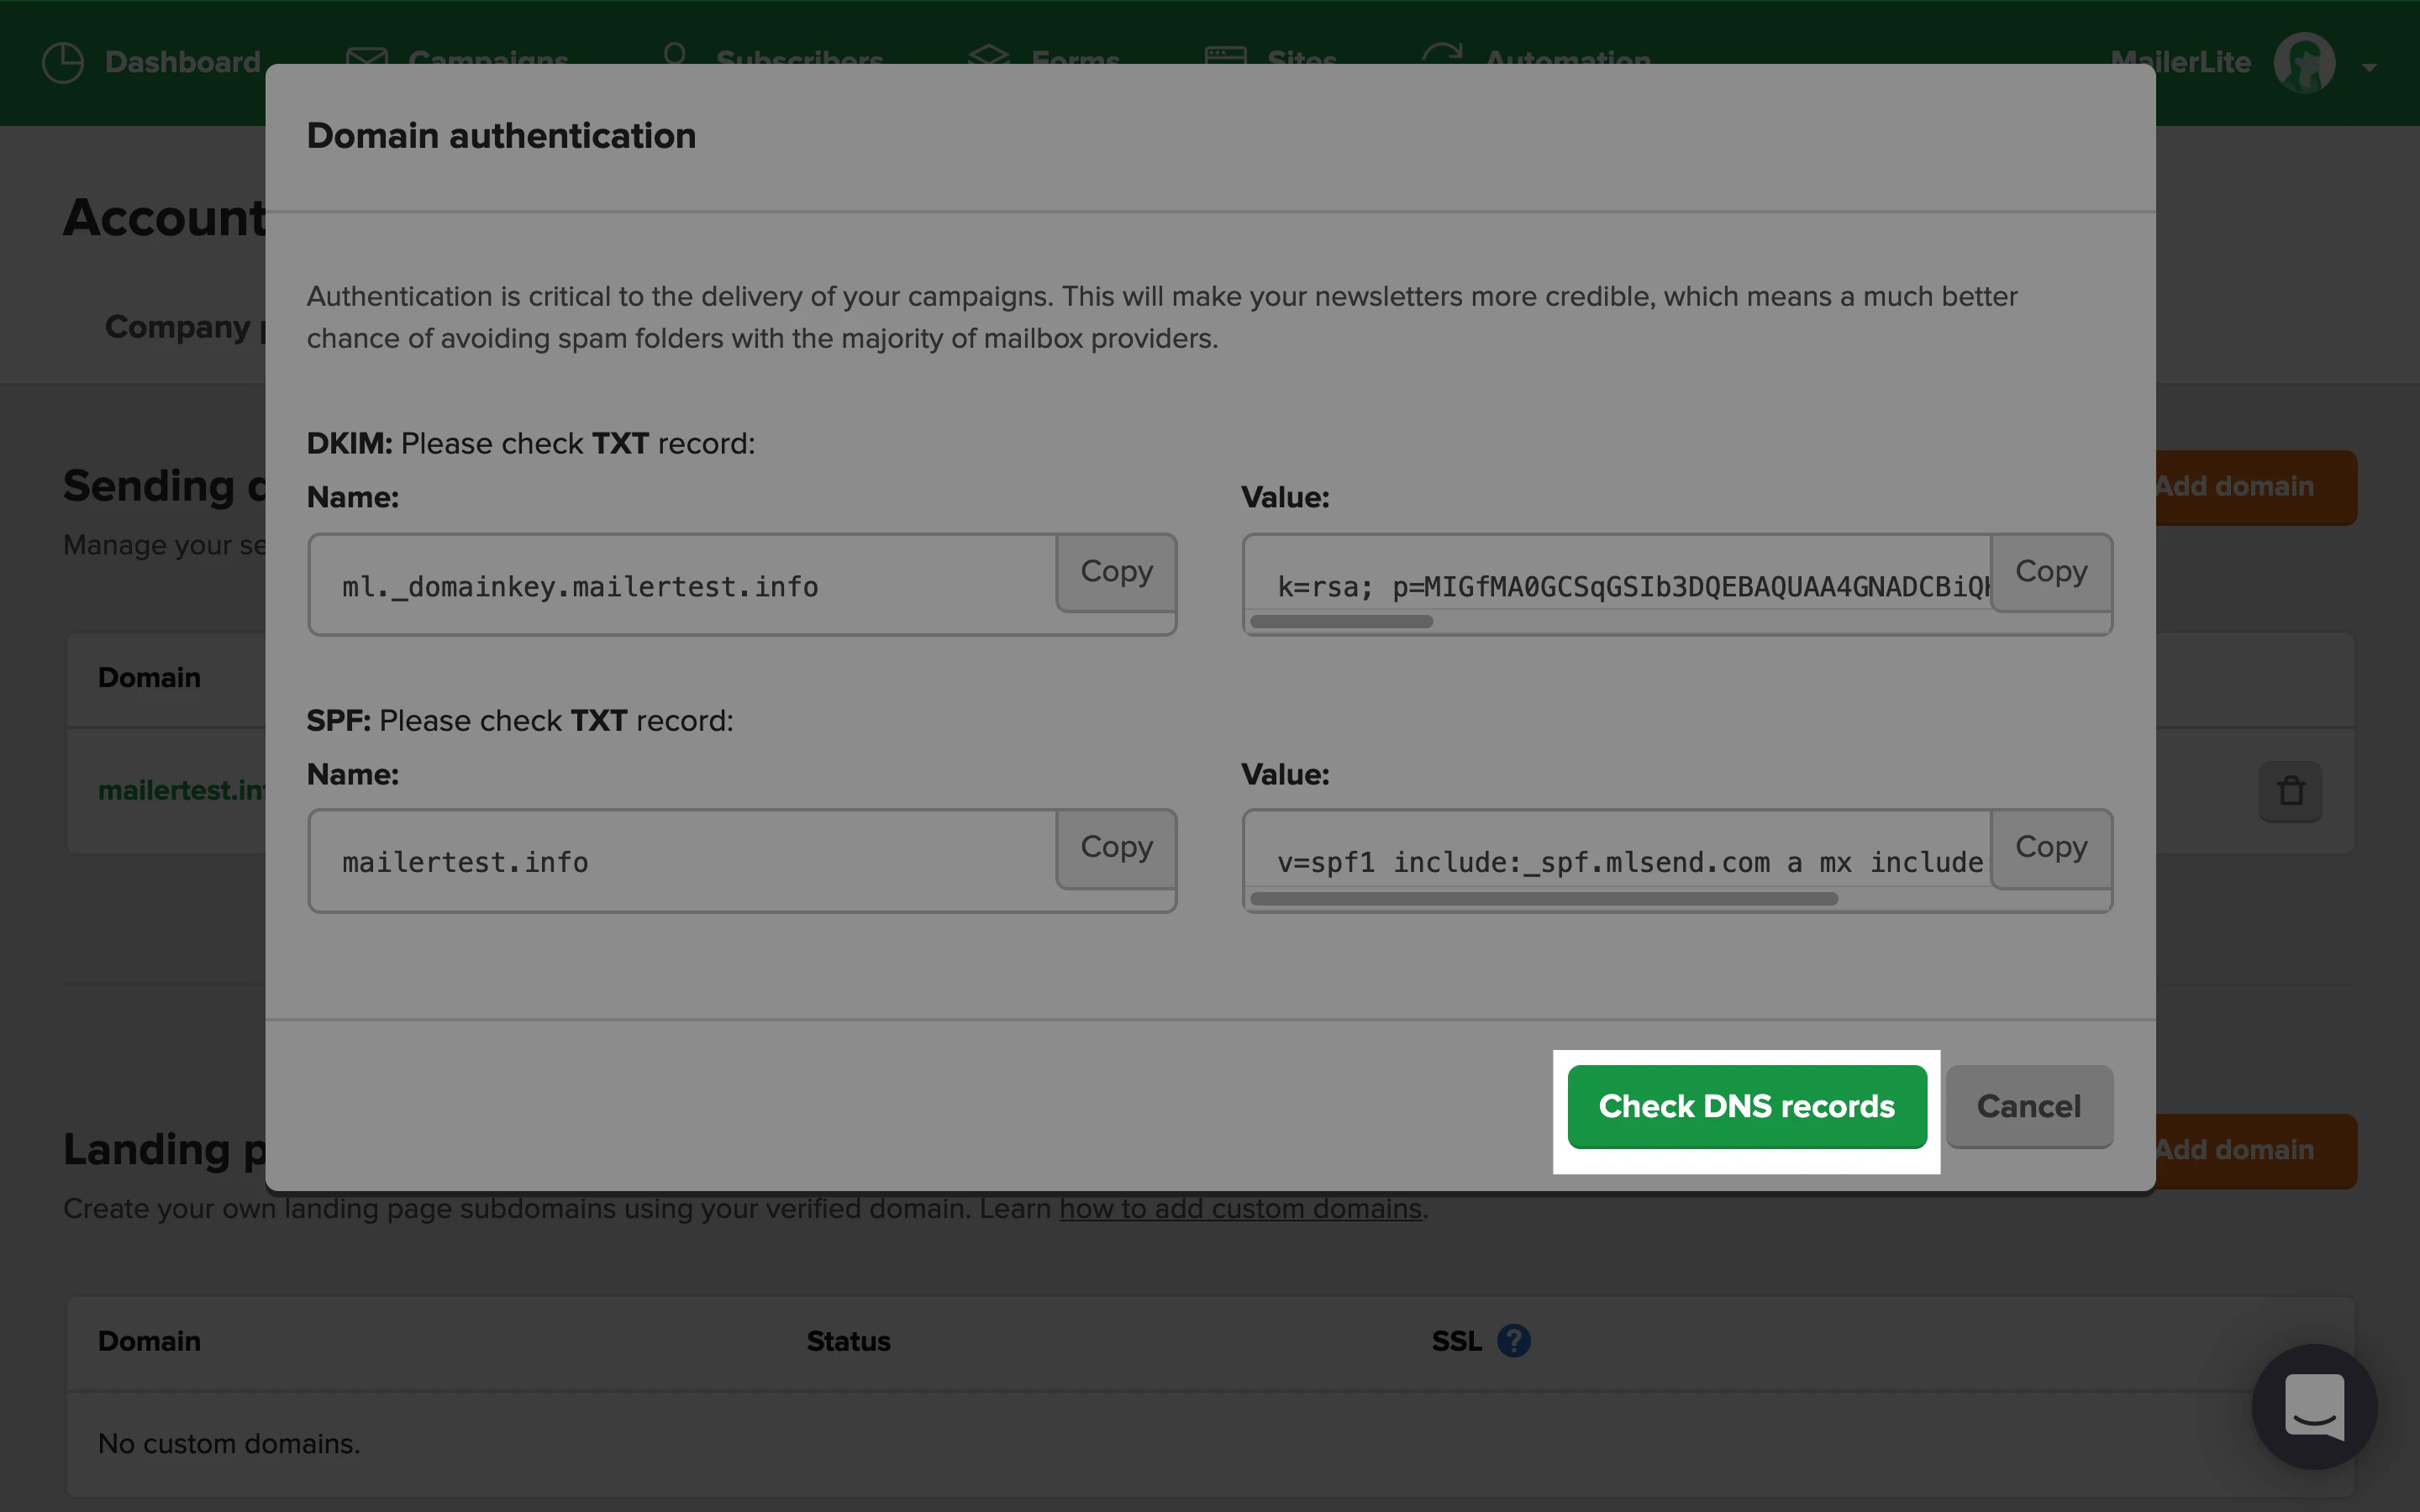This screenshot has height=1512, width=2420.
Task: Copy the SPF record value
Action: pyautogui.click(x=2050, y=848)
